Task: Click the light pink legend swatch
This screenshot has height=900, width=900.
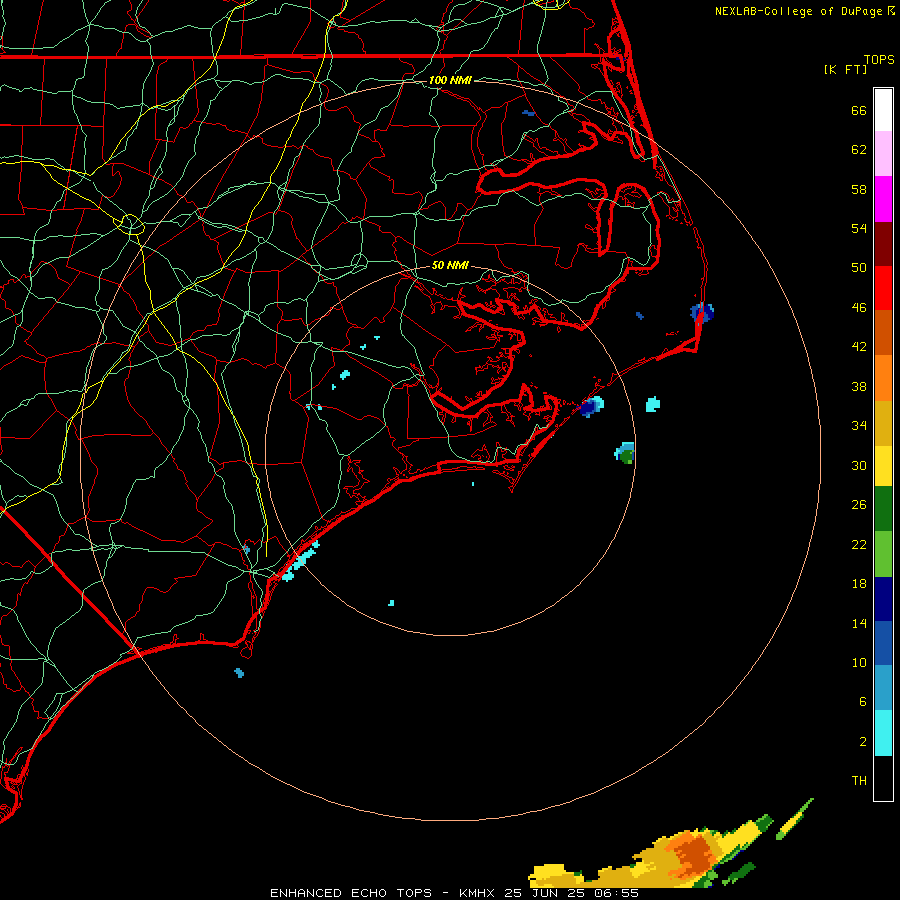Action: point(883,153)
